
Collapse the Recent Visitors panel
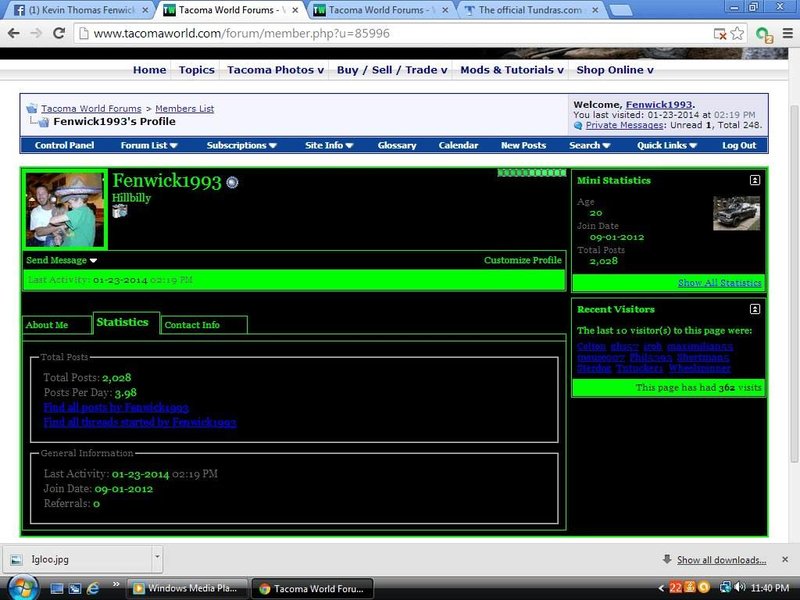click(x=755, y=309)
